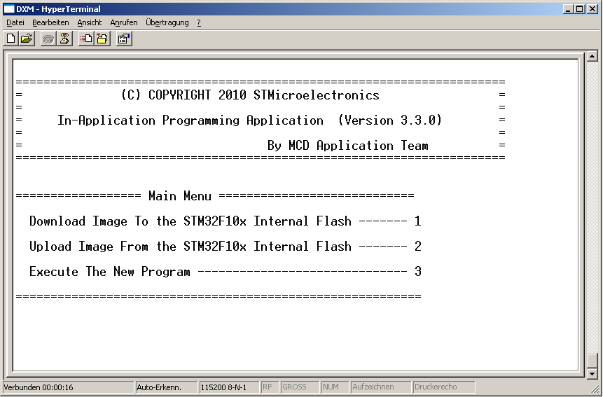Viewport: 603px width, 397px height.
Task: Close the HyperTerminal window
Action: [592, 9]
